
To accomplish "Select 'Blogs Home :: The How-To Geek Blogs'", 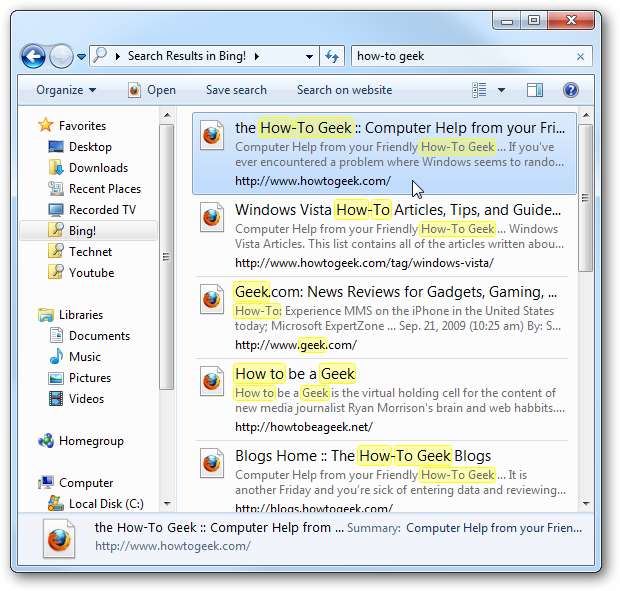I will (x=384, y=476).
